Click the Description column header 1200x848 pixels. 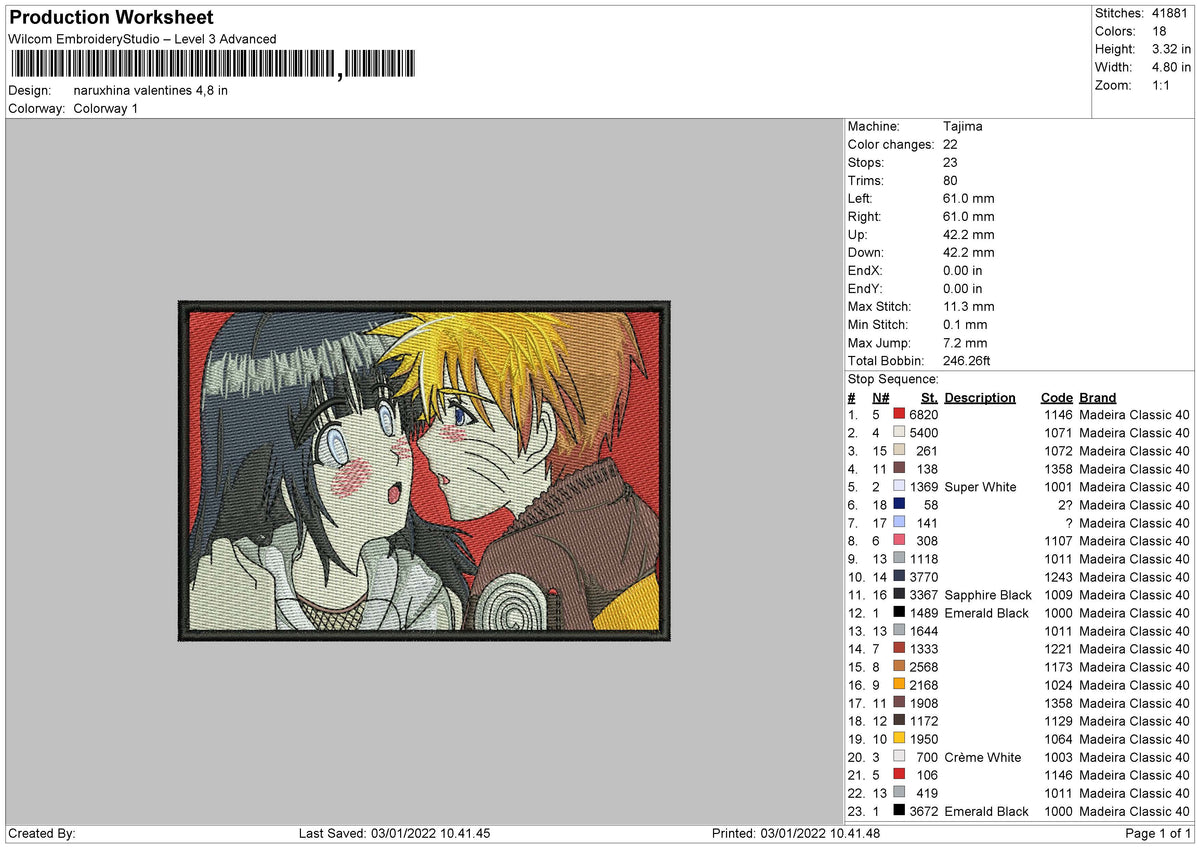980,398
